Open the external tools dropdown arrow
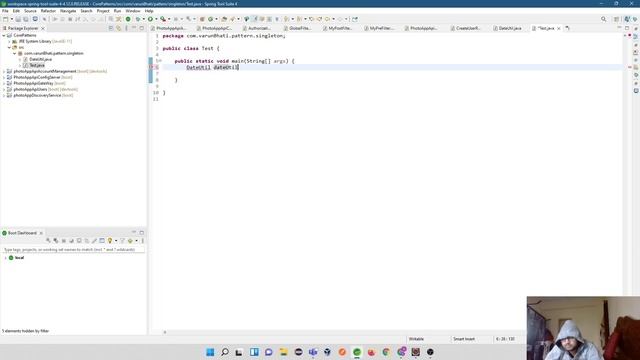Image resolution: width=640 pixels, height=360 pixels. pyautogui.click(x=169, y=19)
